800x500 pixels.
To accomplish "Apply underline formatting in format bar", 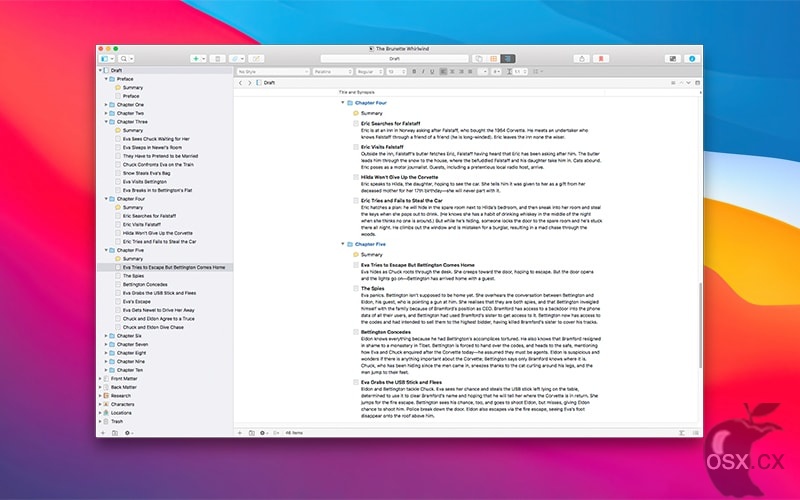I will point(432,71).
